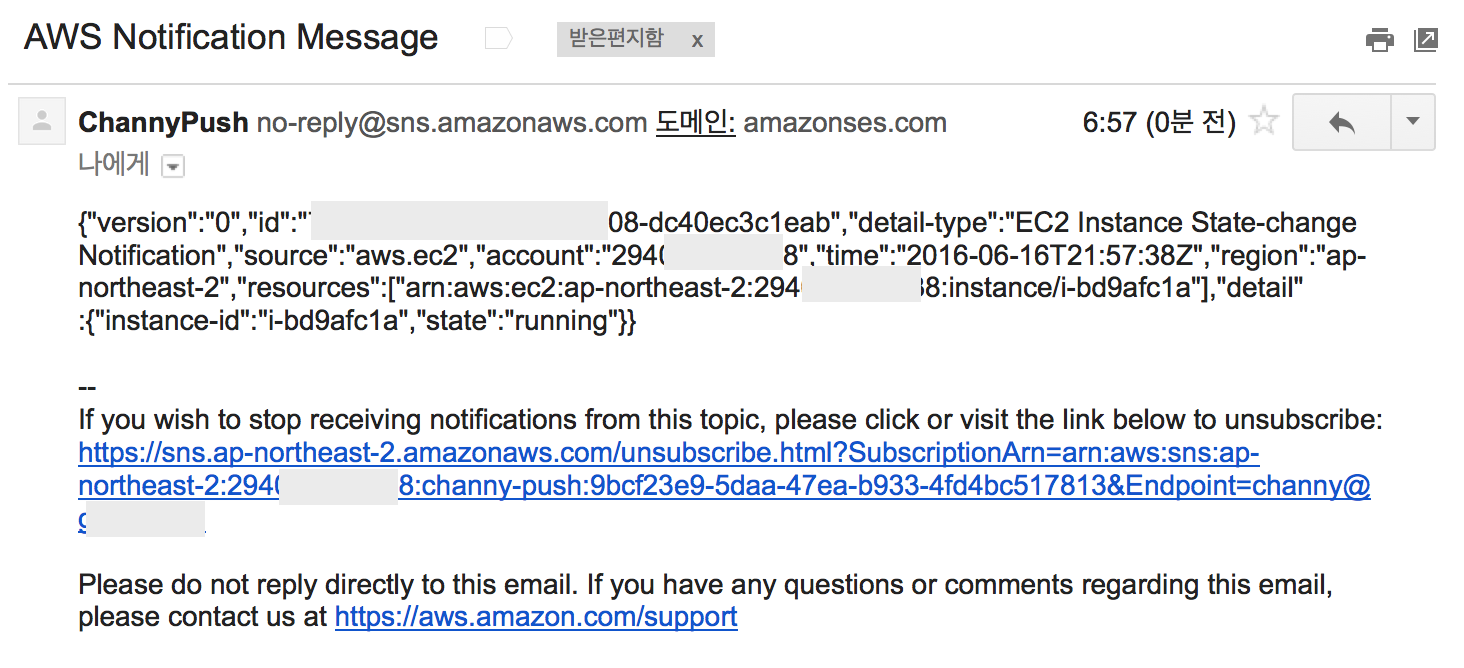The width and height of the screenshot is (1464, 668).
Task: Open email in new window icon
Action: (x=1426, y=40)
